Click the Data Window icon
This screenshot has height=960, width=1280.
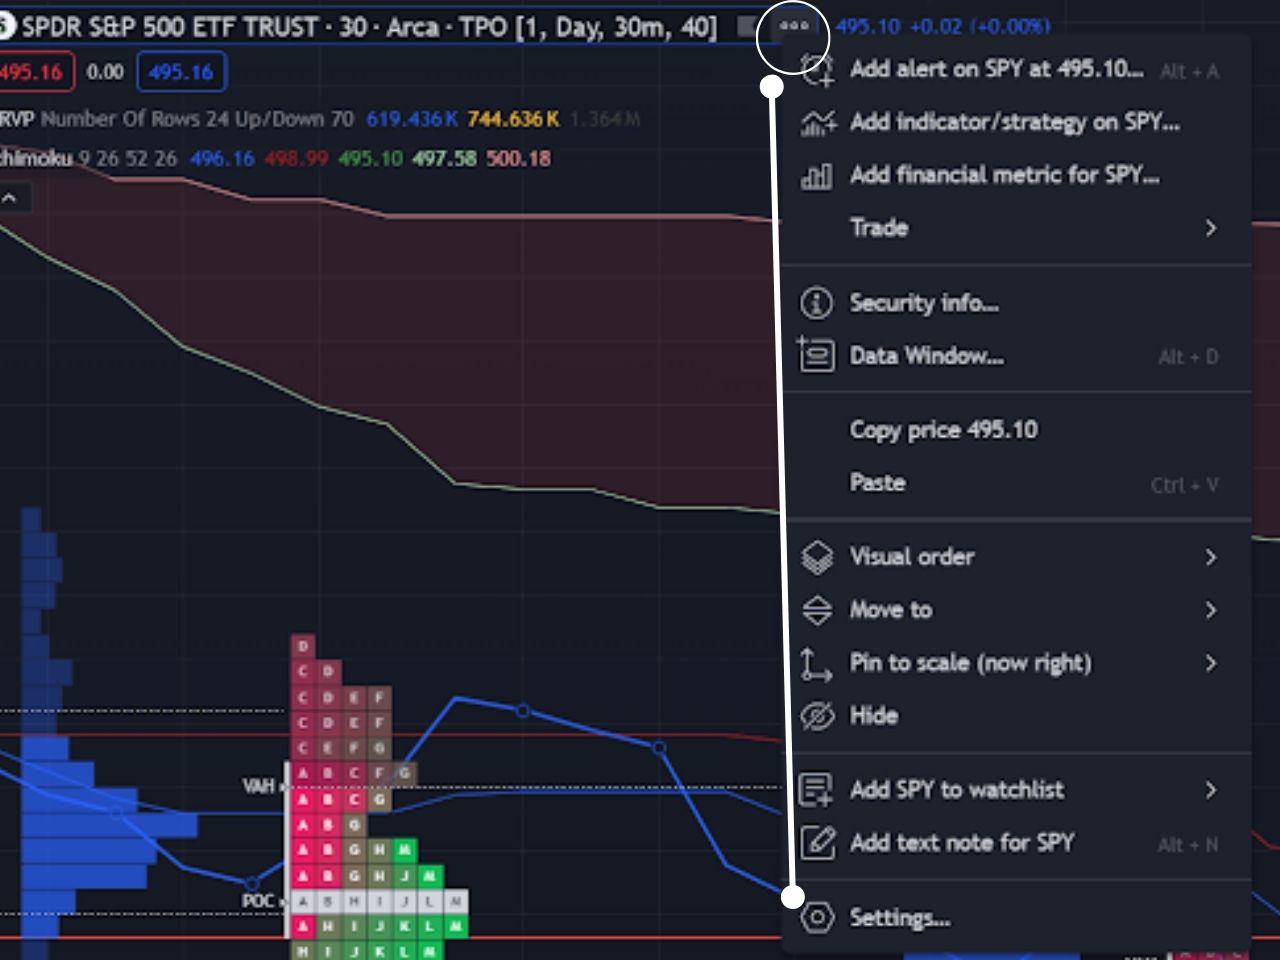(x=815, y=355)
